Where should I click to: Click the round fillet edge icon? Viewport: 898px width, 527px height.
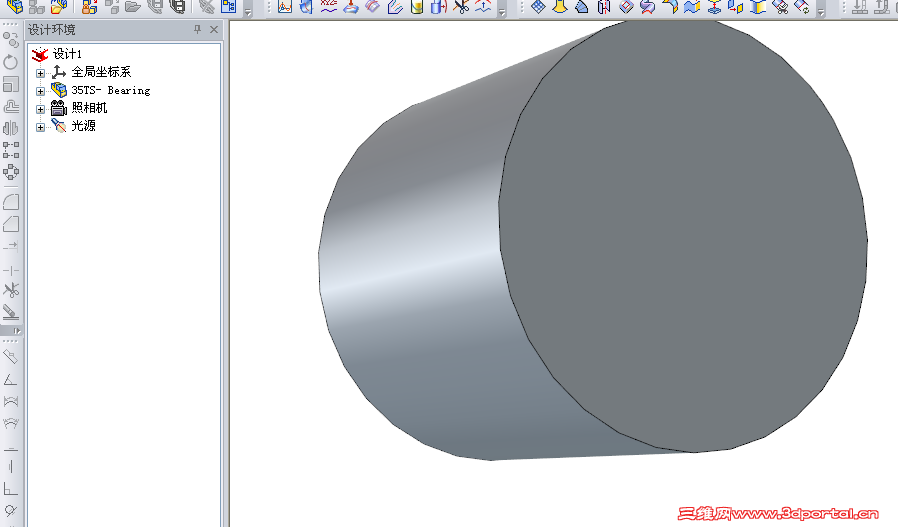[11, 202]
